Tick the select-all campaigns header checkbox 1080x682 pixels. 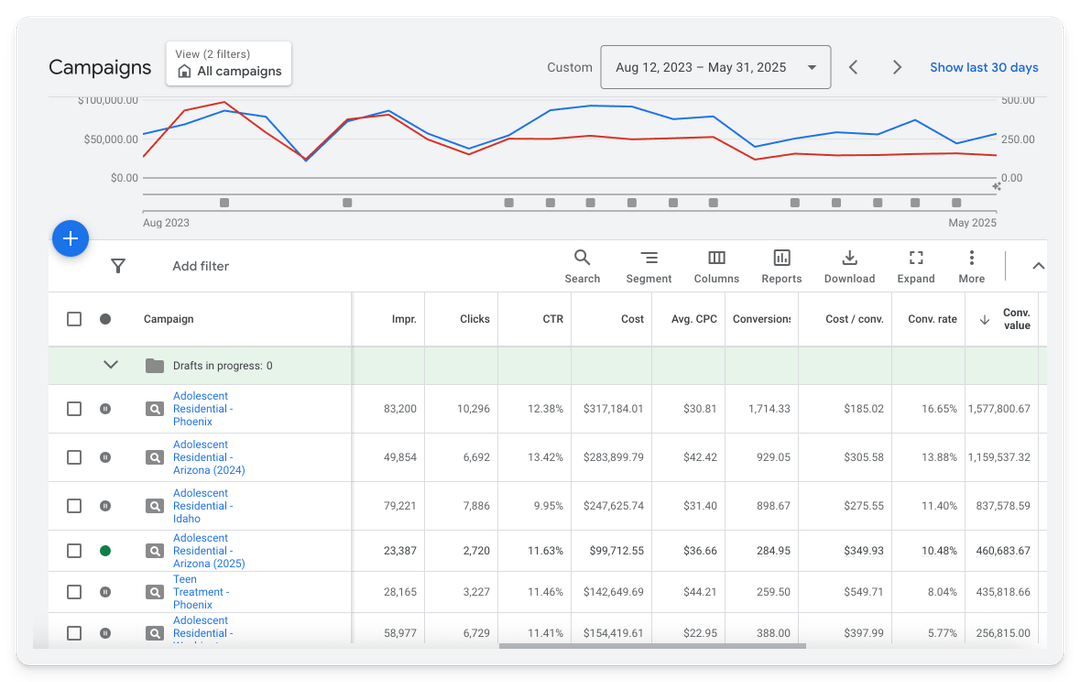(74, 319)
